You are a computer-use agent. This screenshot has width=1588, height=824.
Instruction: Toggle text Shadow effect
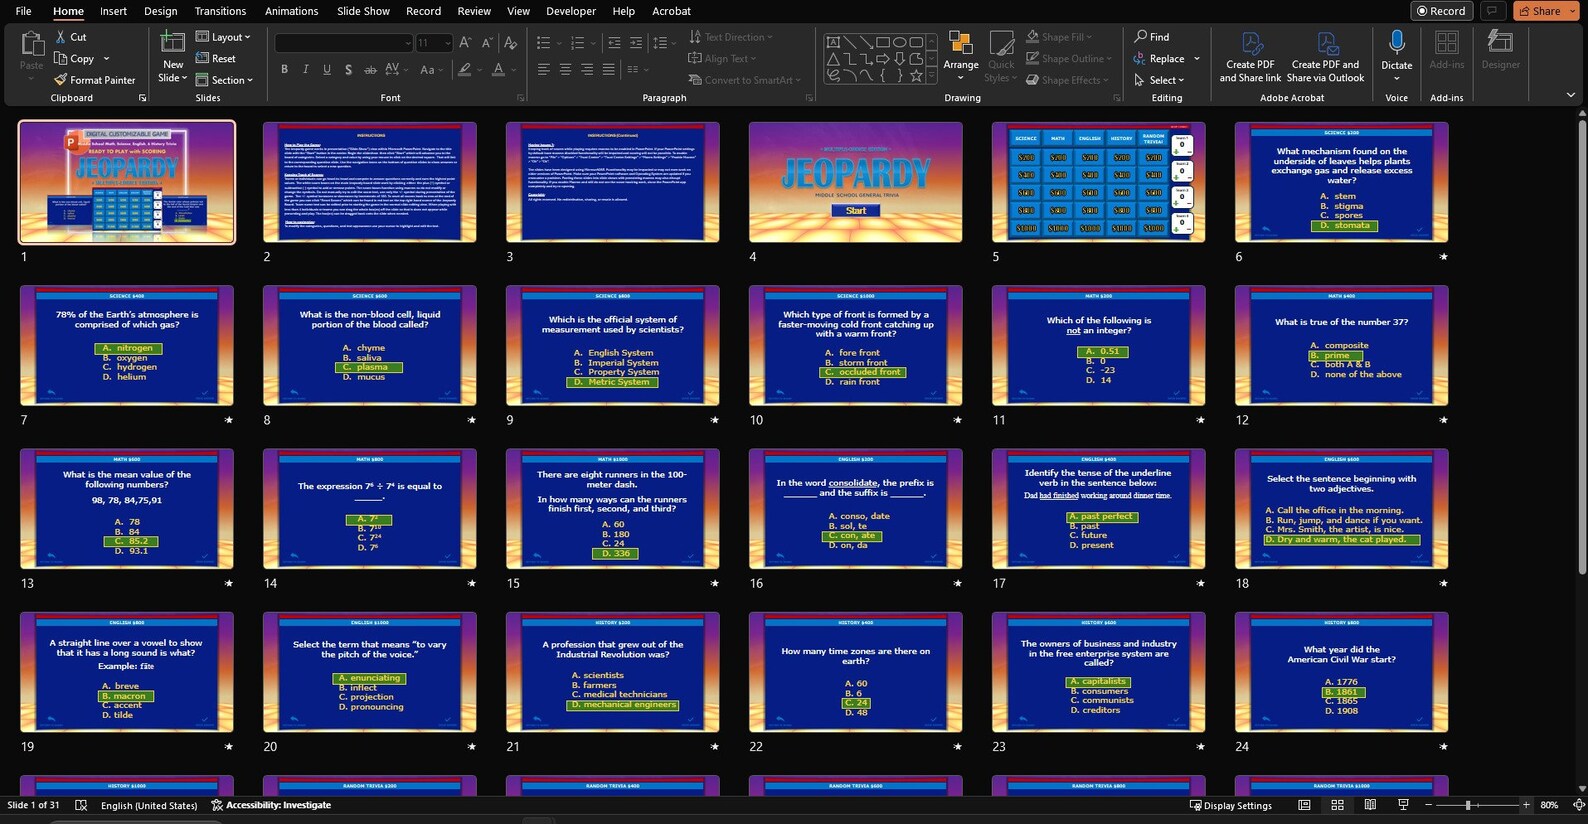coord(348,70)
